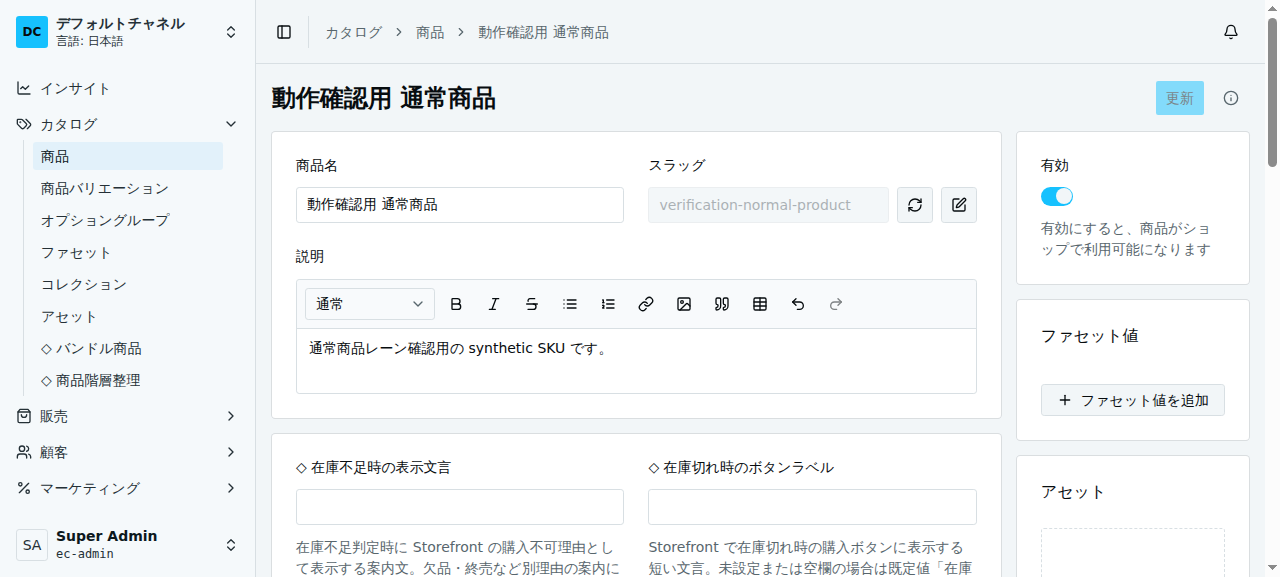Click 動作確認用 通常商品 breadcrumb

[543, 32]
